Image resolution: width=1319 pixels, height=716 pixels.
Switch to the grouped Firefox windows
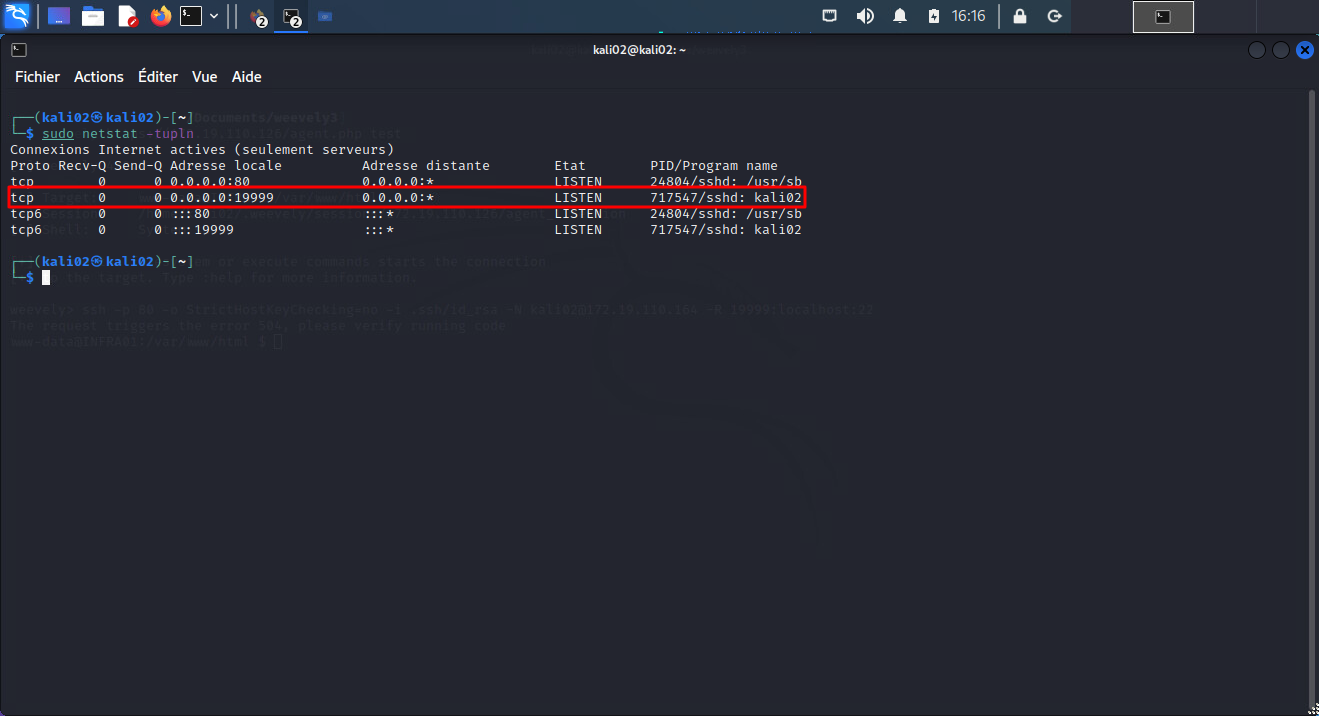pos(257,17)
